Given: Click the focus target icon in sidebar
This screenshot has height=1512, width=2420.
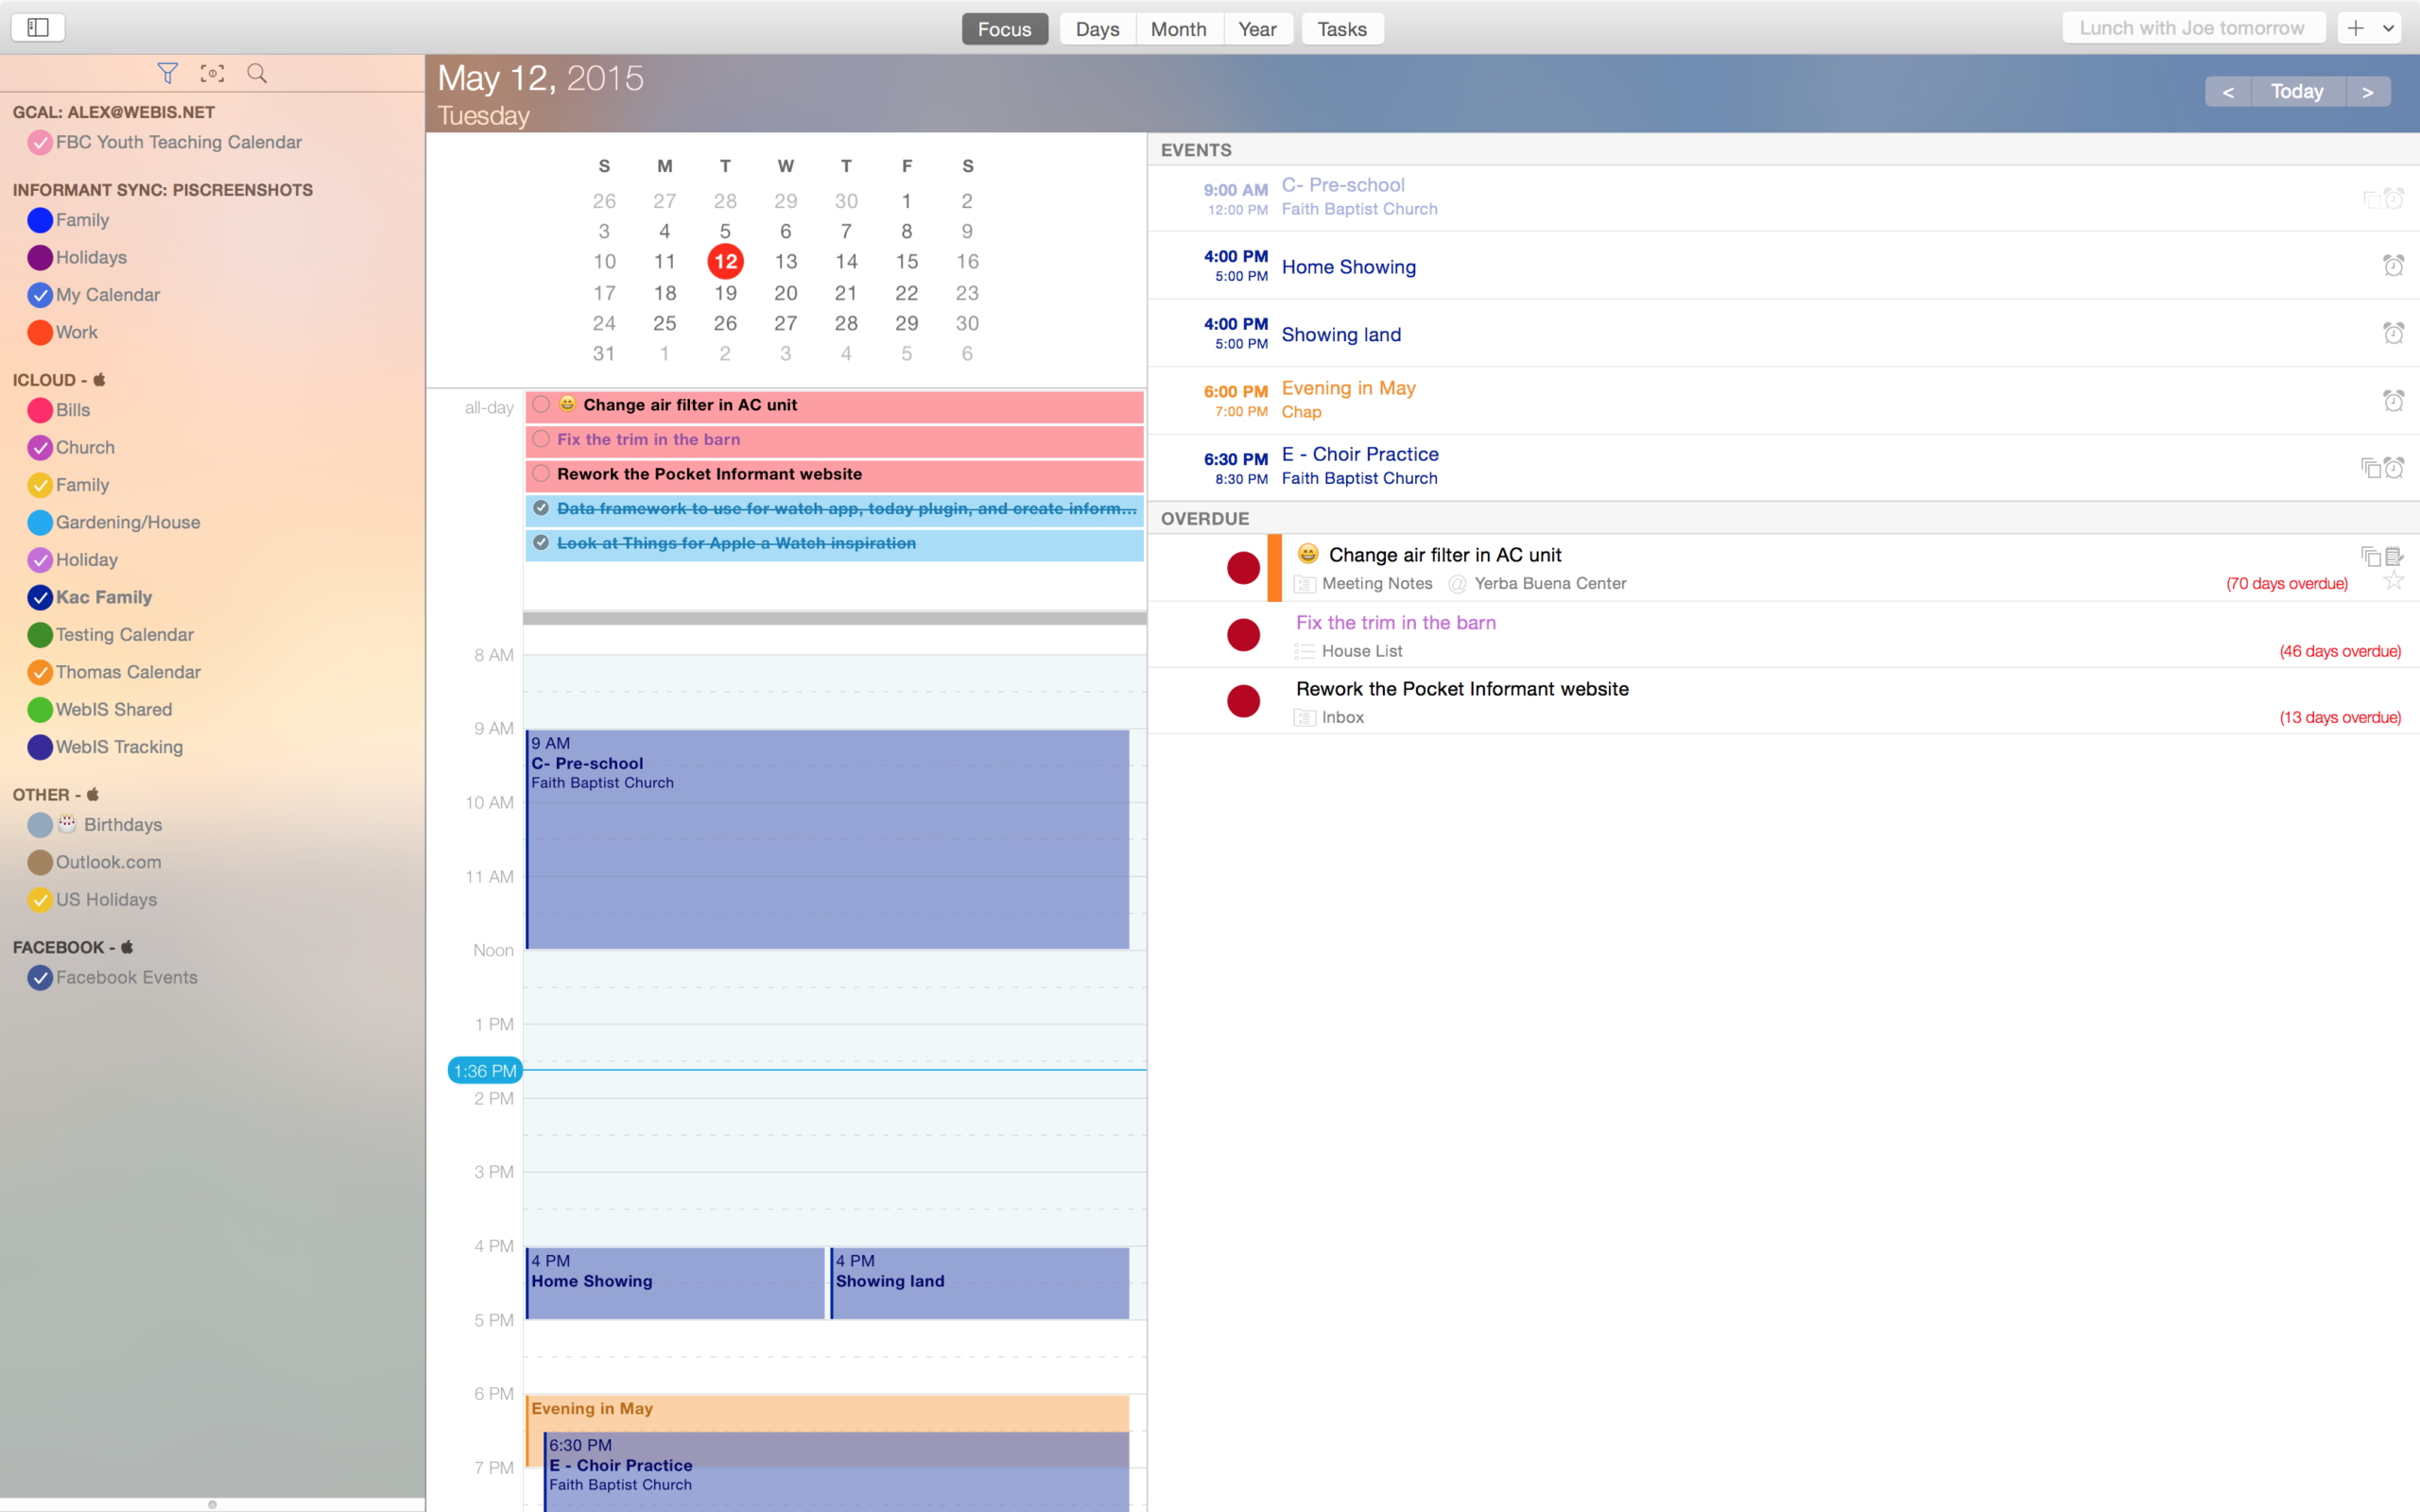Looking at the screenshot, I should click(x=212, y=73).
